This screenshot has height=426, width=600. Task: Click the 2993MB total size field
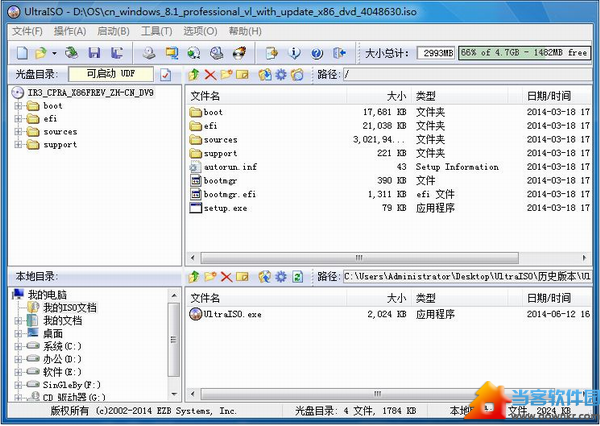pos(436,53)
